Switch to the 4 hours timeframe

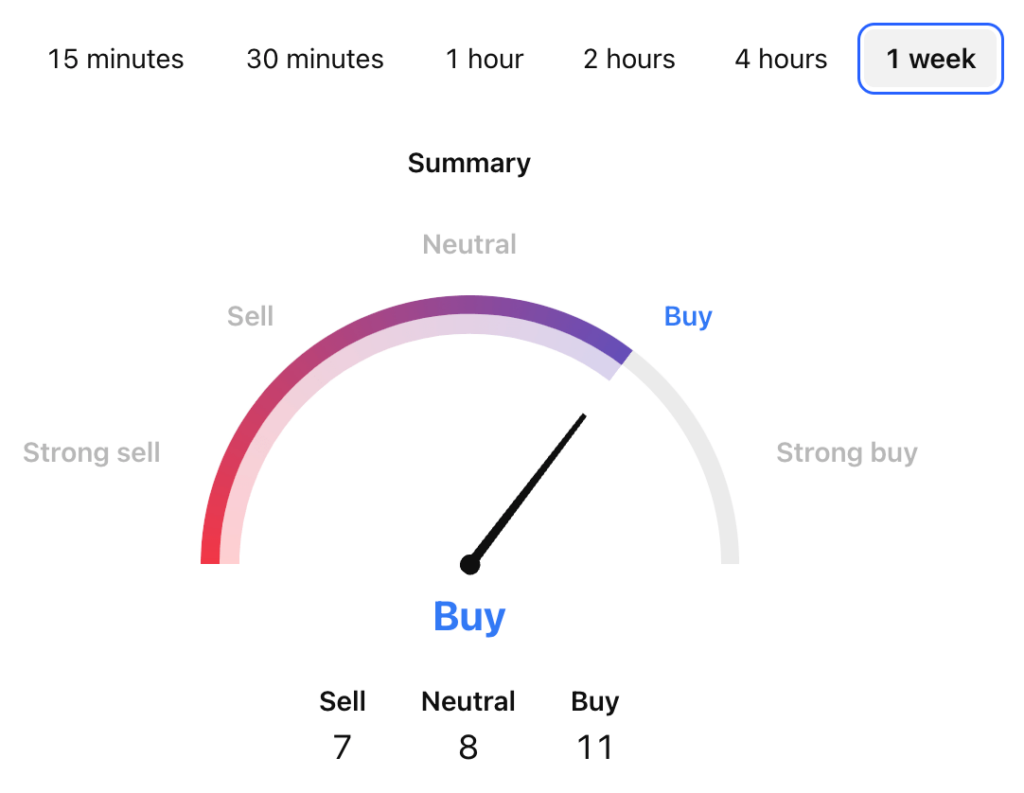781,59
